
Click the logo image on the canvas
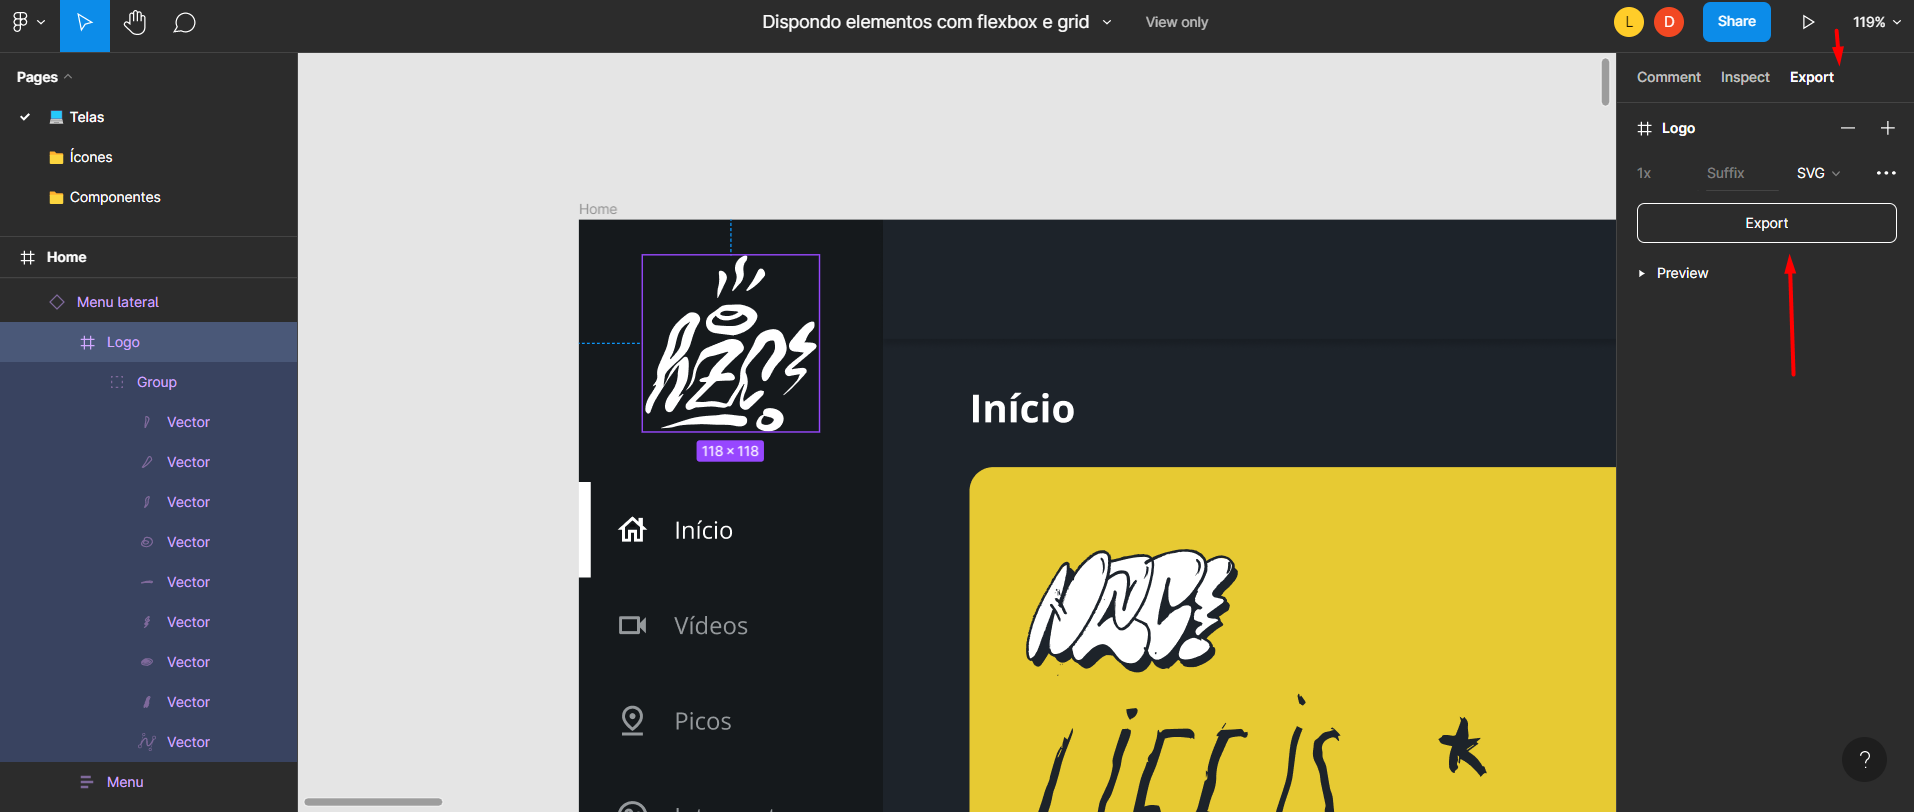point(731,343)
